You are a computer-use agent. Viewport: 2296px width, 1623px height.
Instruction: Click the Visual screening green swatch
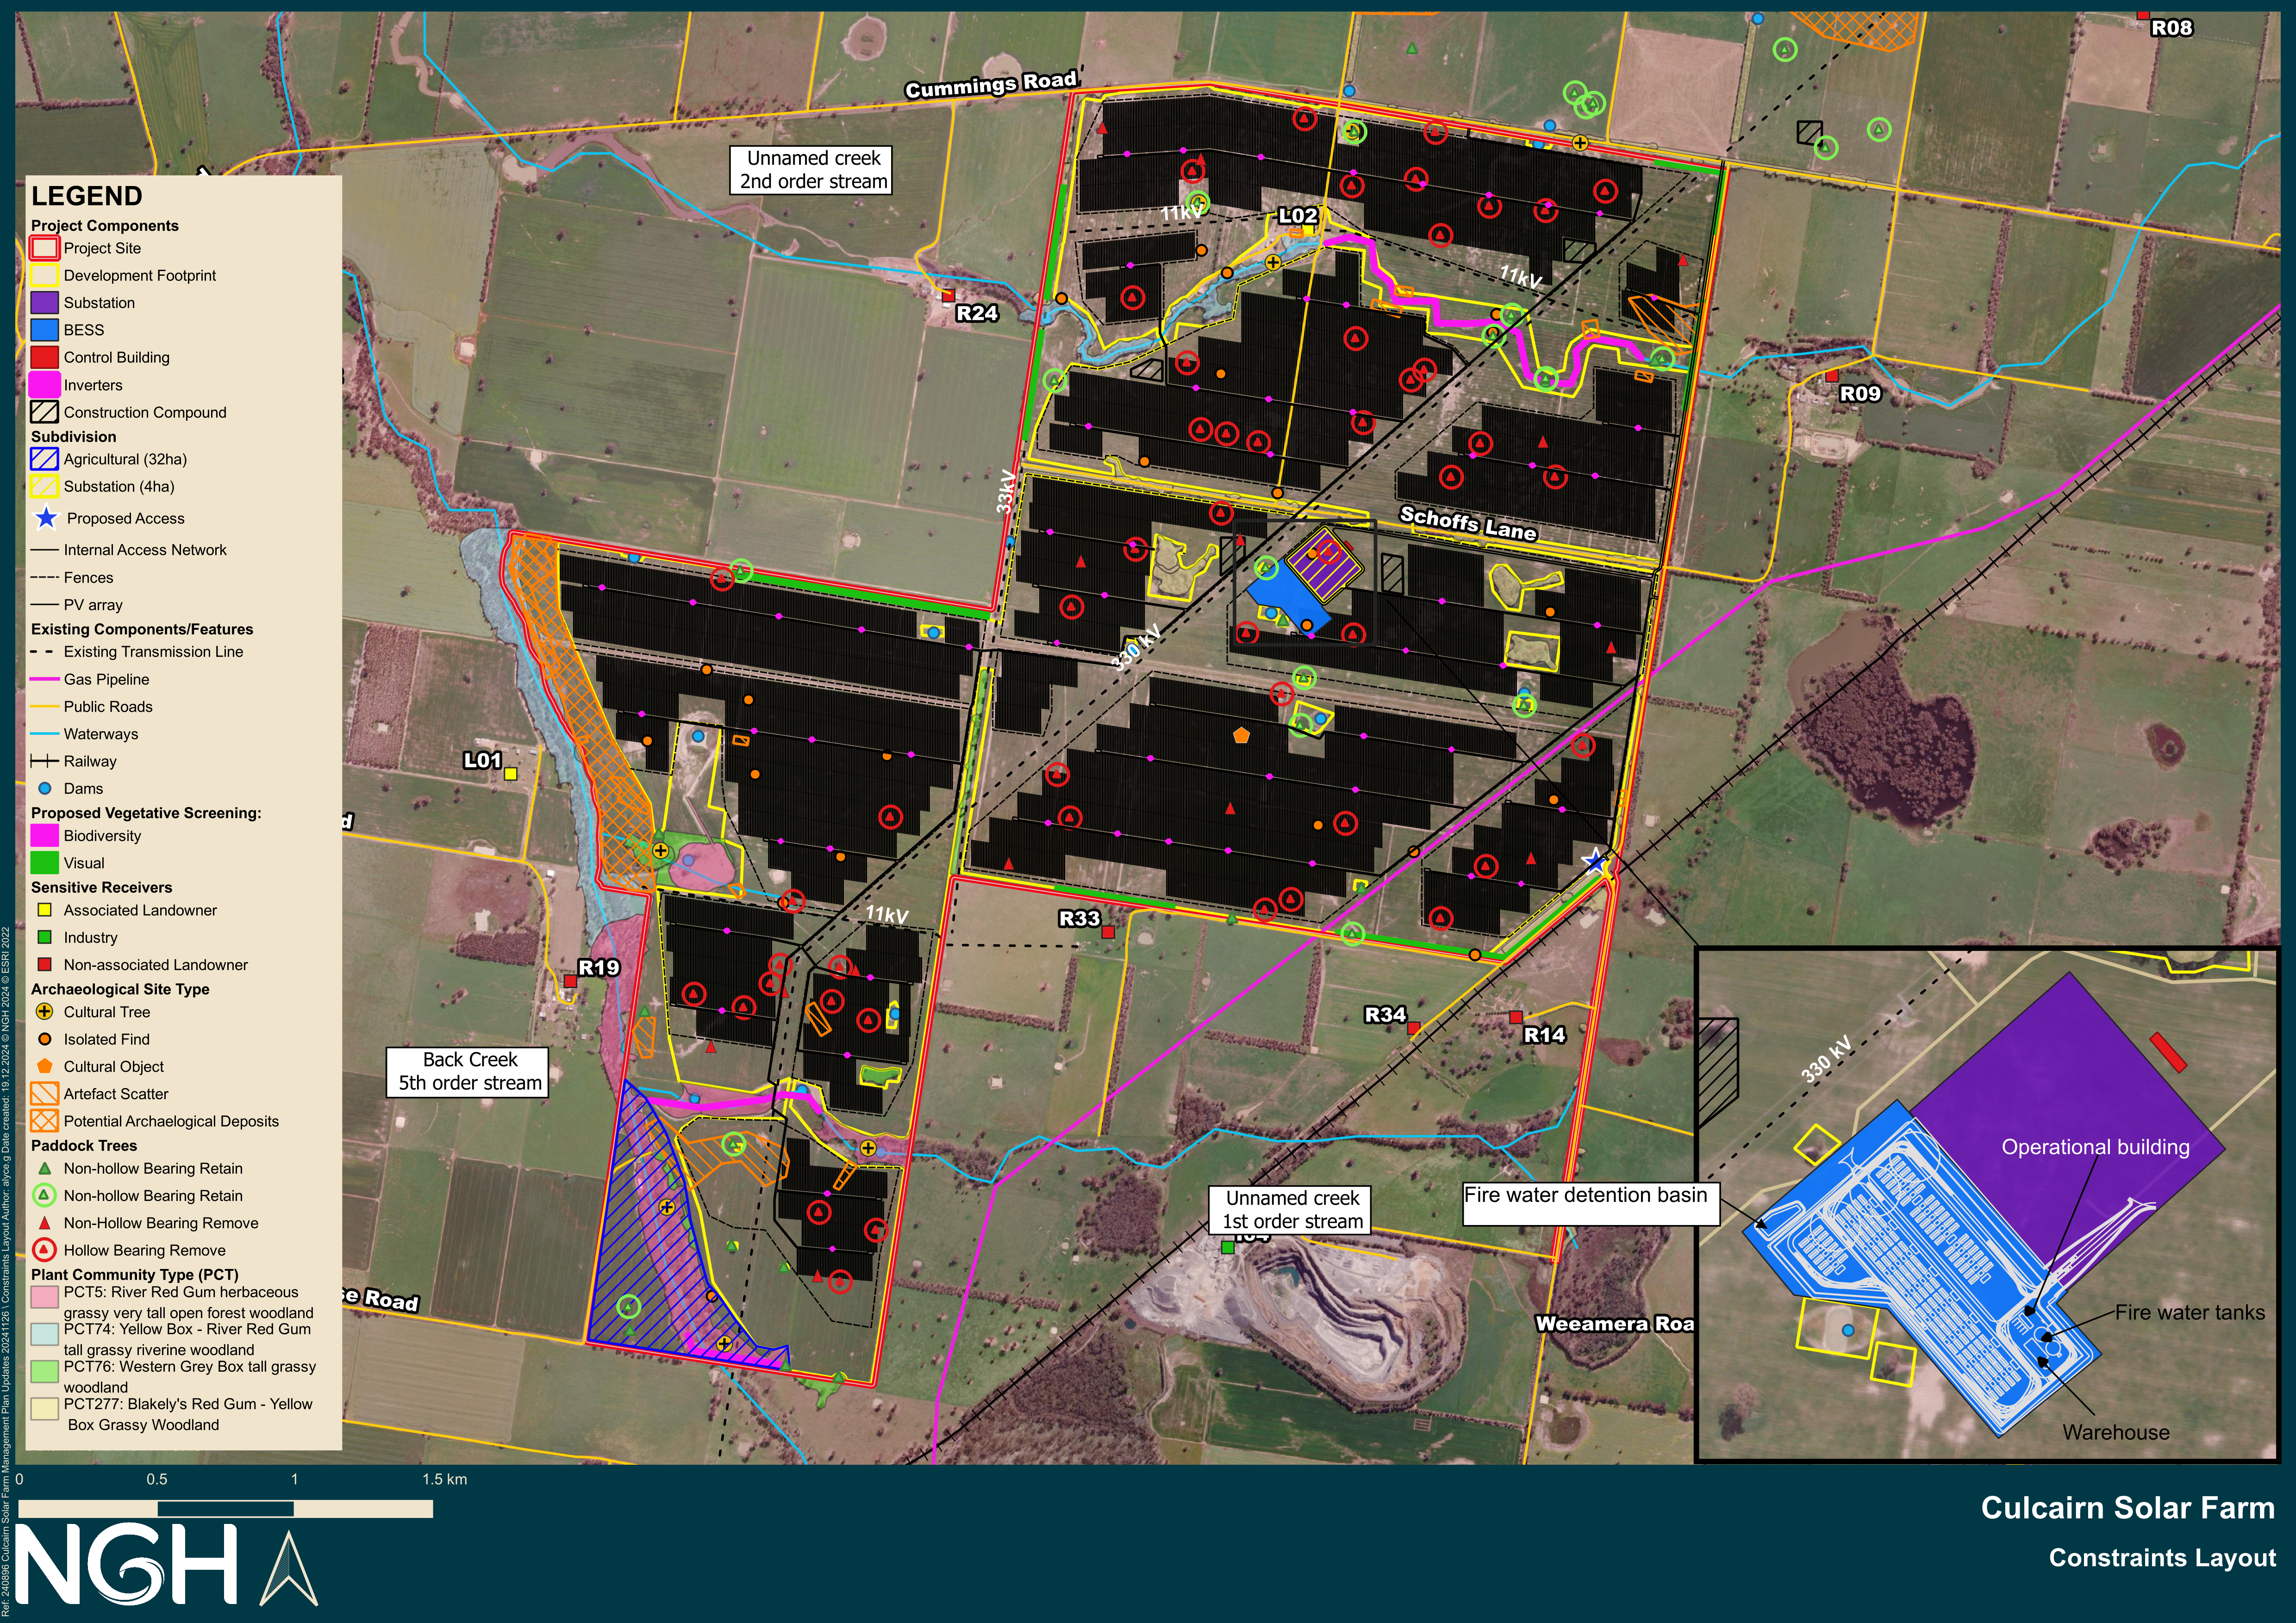[44, 862]
